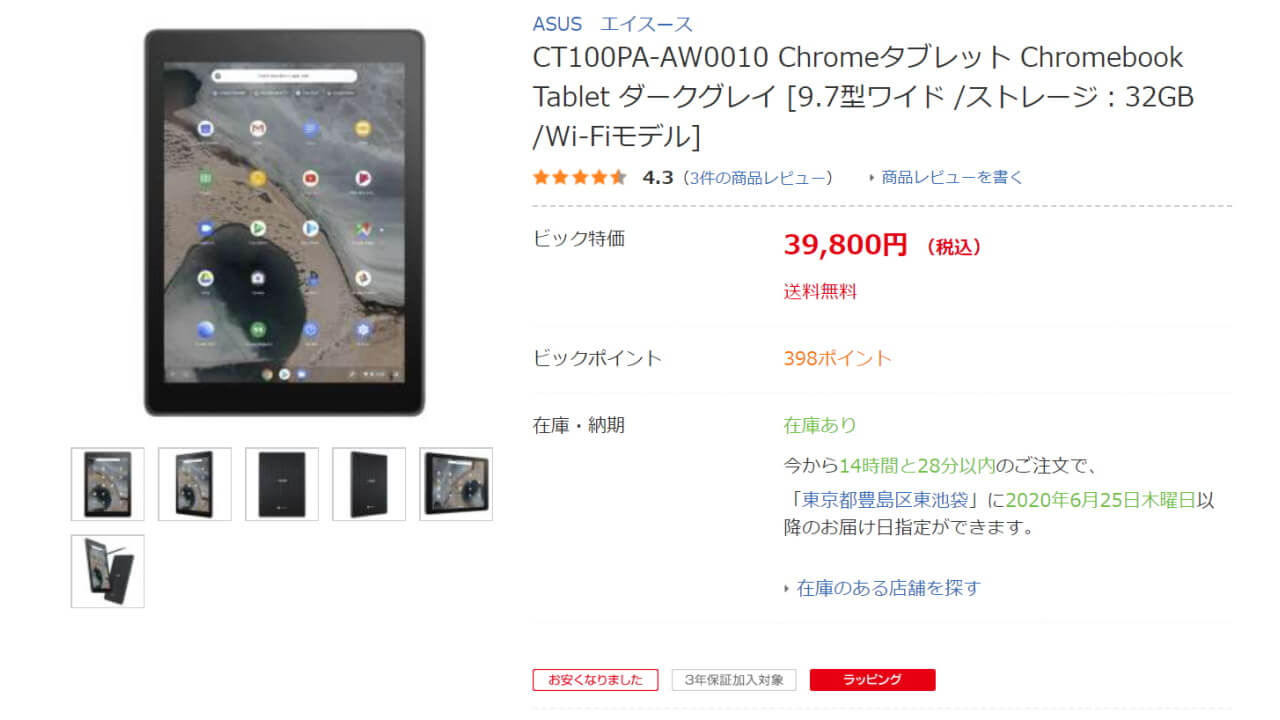Screen dimensions: 1280x720
Task: Click 商品レビューを書く link
Action: coord(952,177)
